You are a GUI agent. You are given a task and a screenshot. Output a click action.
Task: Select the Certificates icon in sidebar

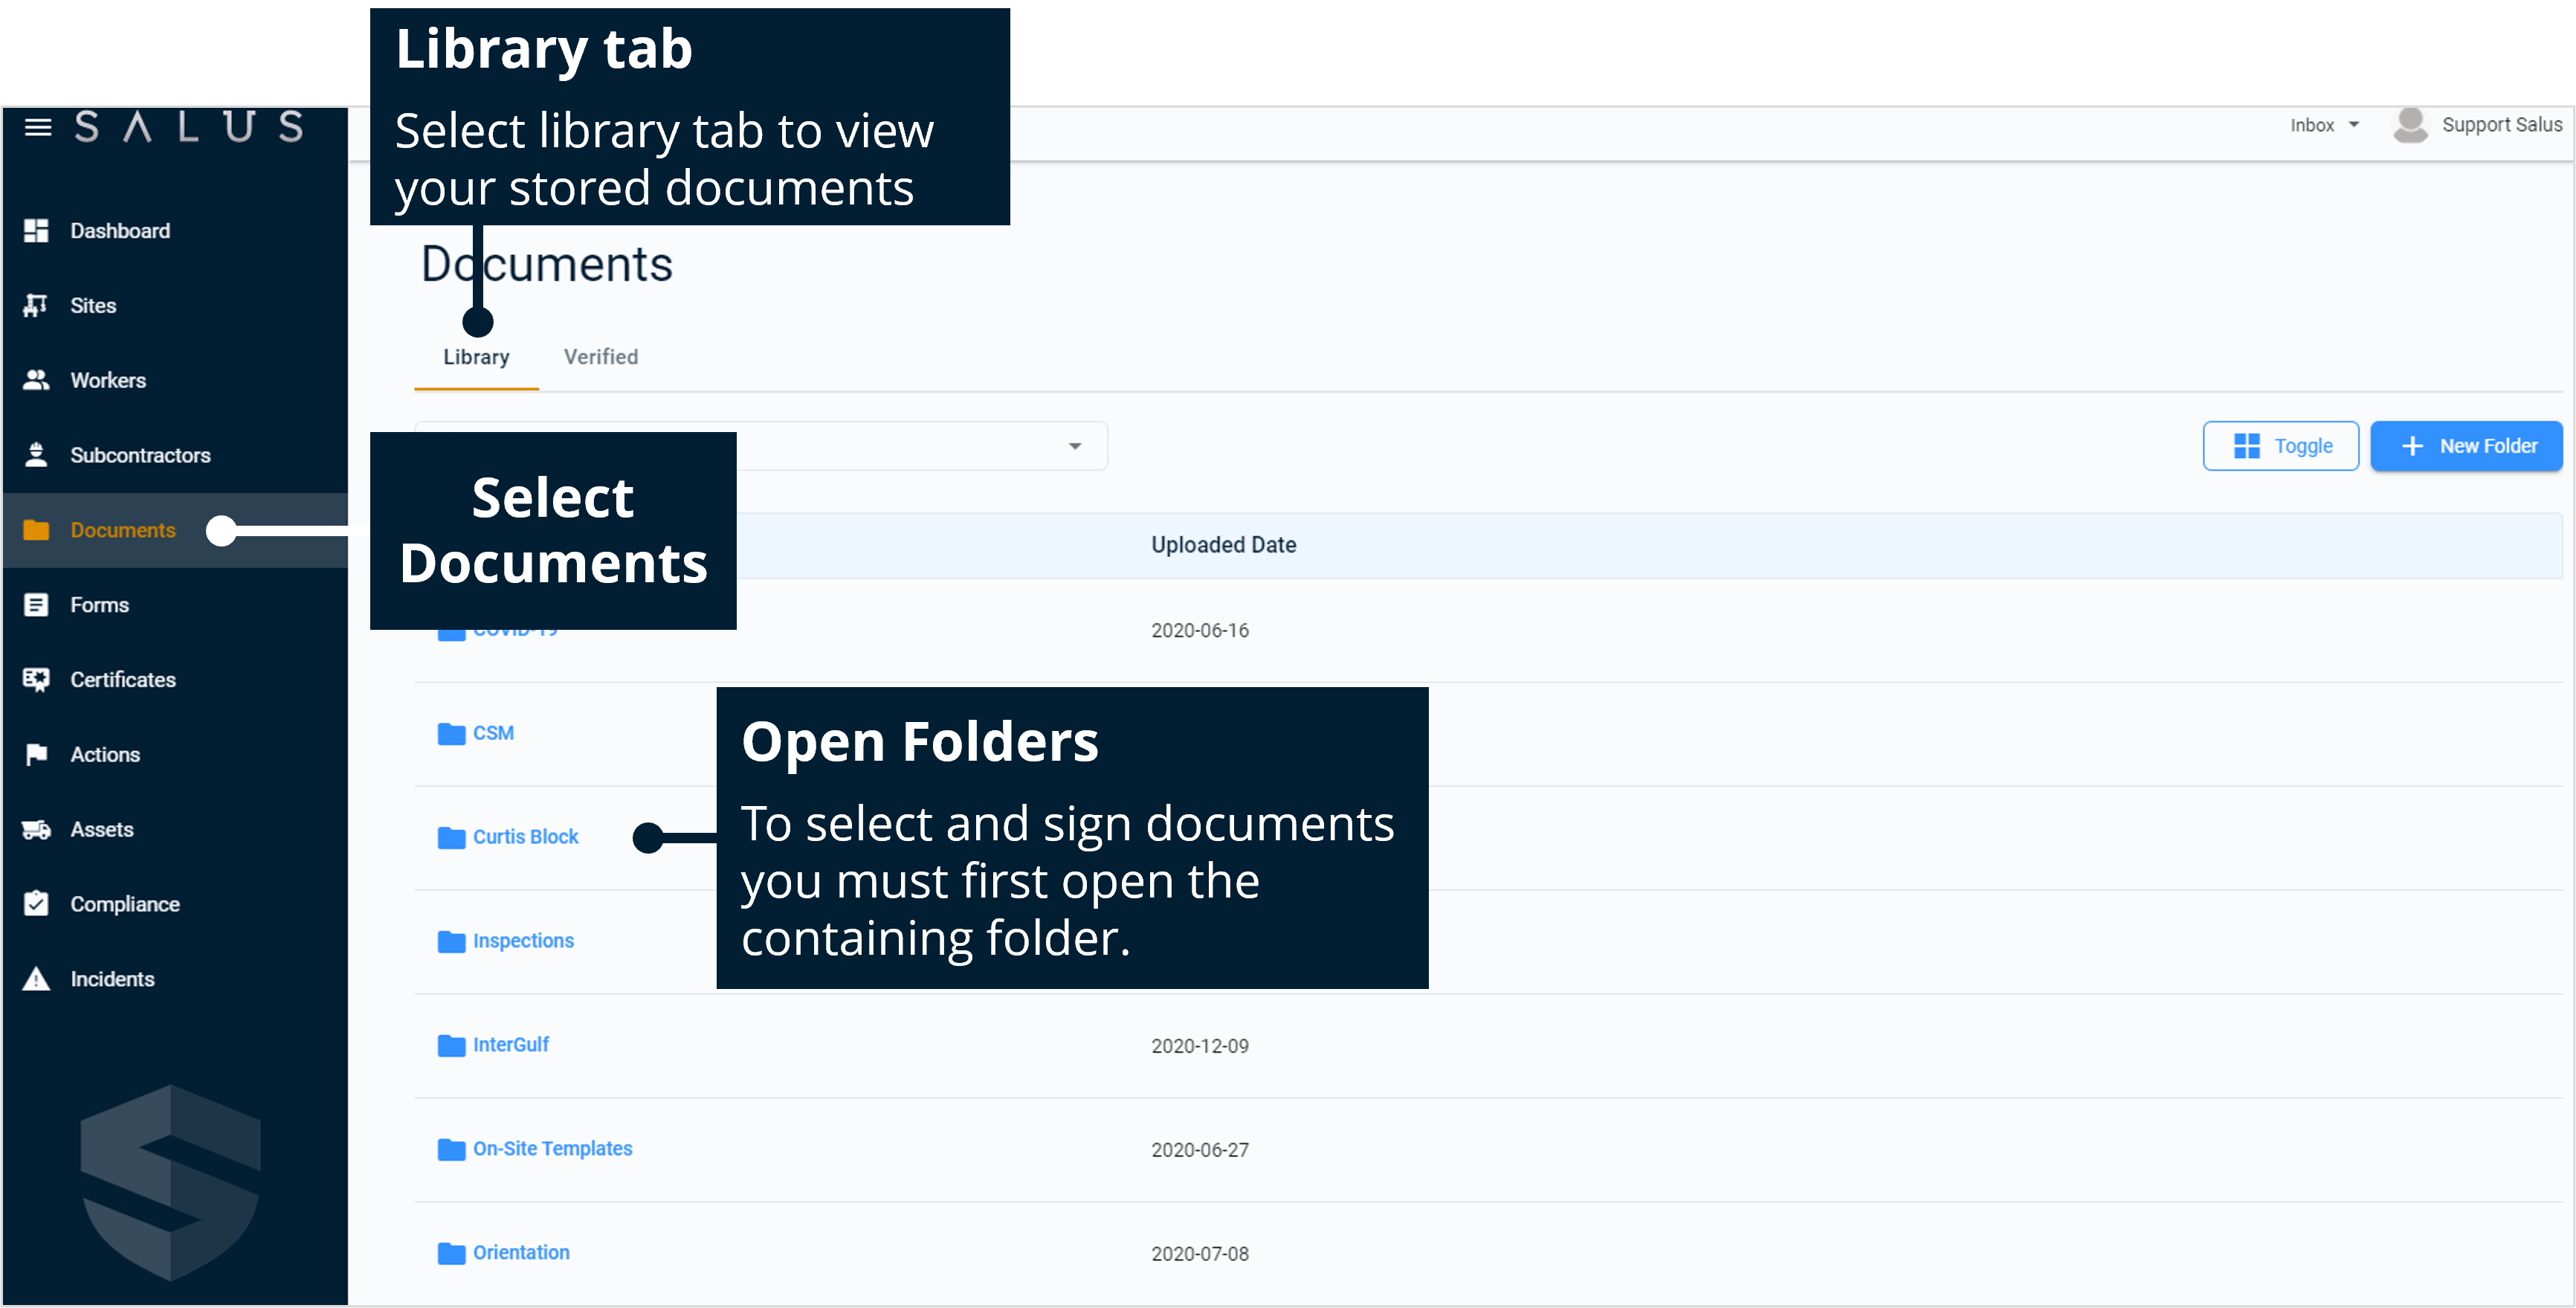(x=36, y=679)
